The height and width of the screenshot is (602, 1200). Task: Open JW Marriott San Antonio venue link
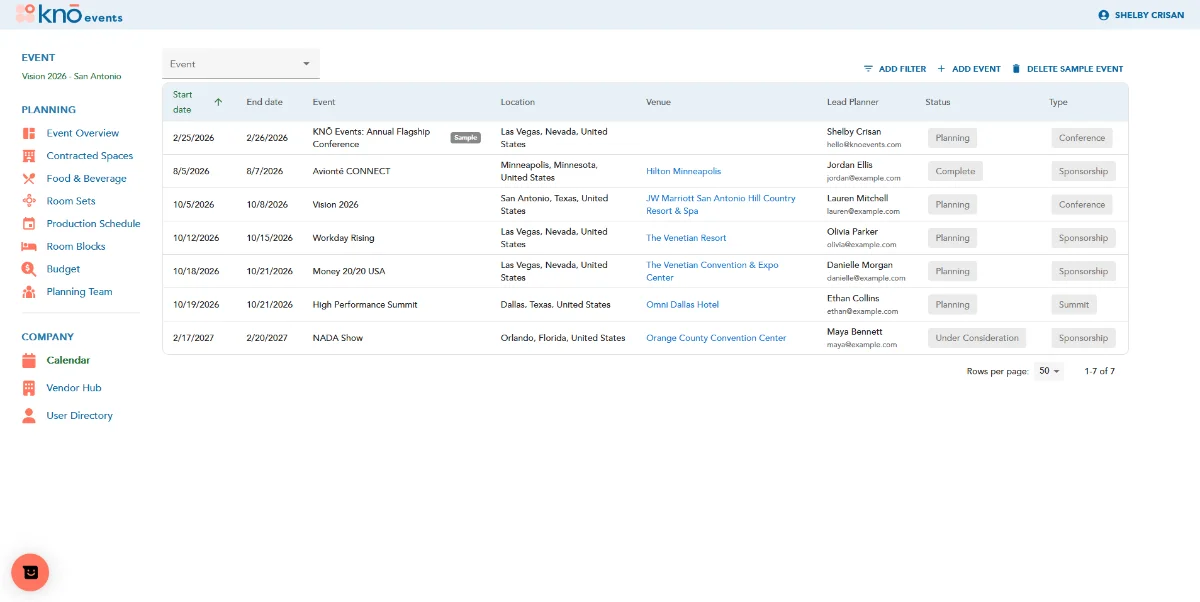pyautogui.click(x=721, y=205)
